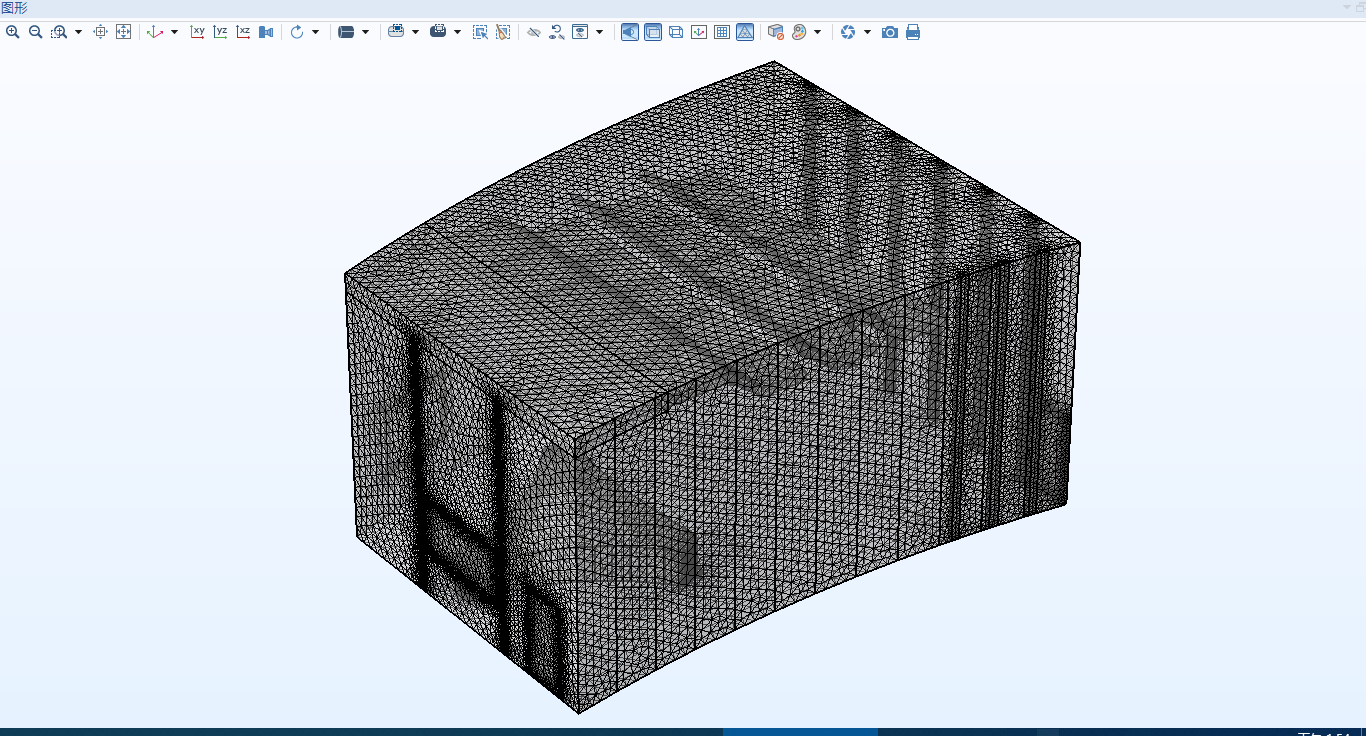The width and height of the screenshot is (1366, 736).
Task: Open the color theme palette dropdown
Action: 817,32
